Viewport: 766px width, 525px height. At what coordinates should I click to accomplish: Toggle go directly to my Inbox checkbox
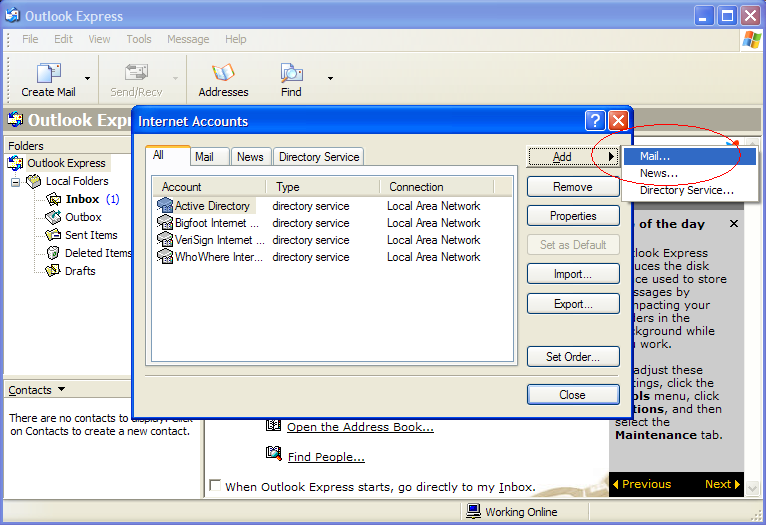coord(214,485)
